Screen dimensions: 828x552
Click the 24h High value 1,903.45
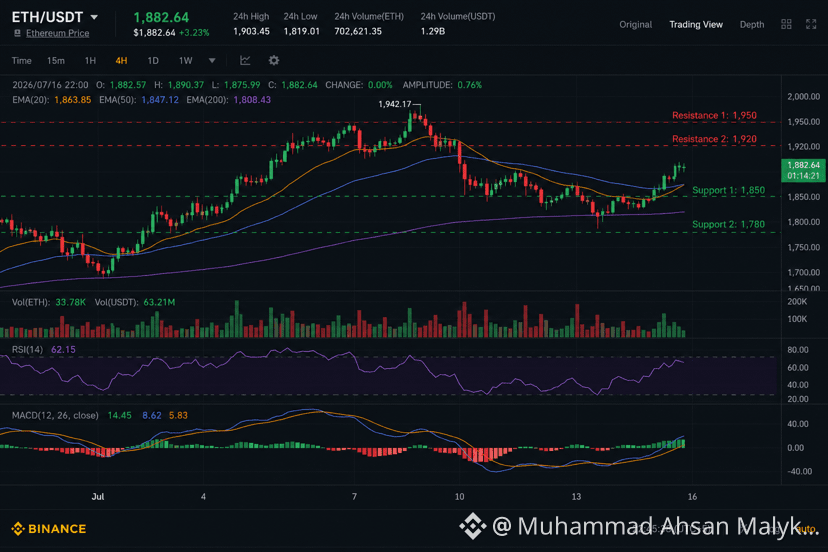pos(251,31)
